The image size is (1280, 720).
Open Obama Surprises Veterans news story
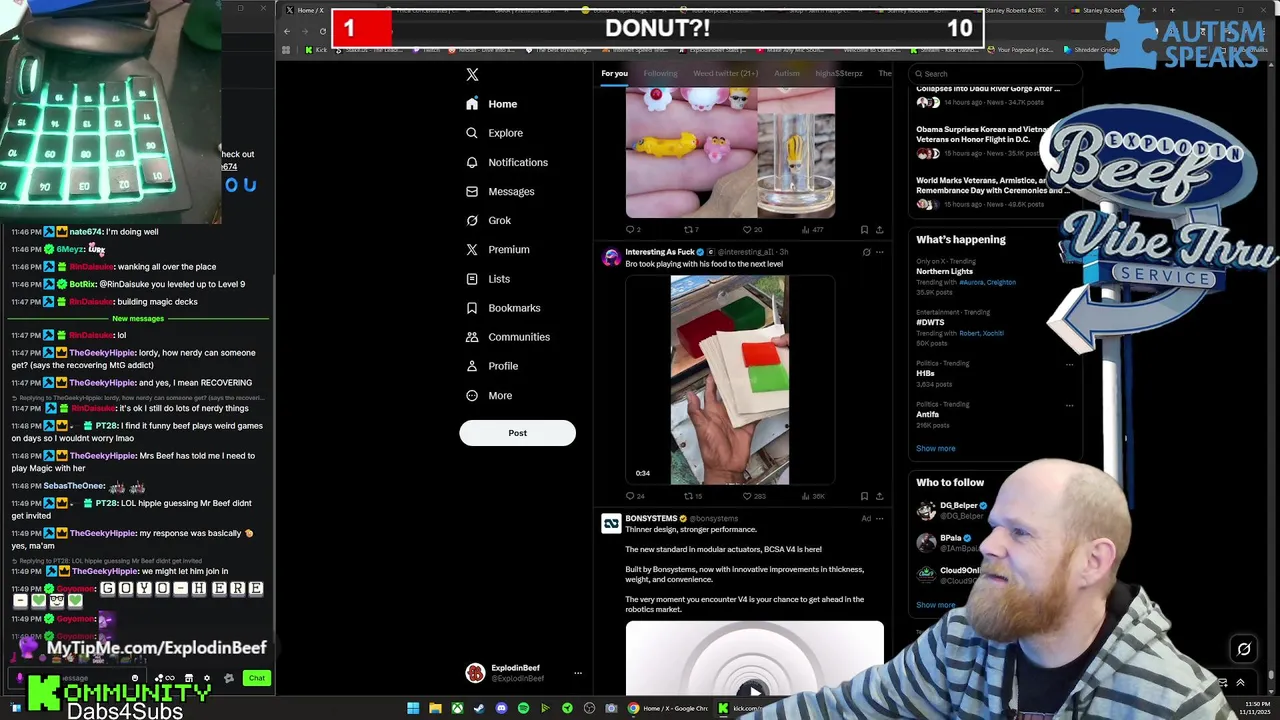point(982,134)
